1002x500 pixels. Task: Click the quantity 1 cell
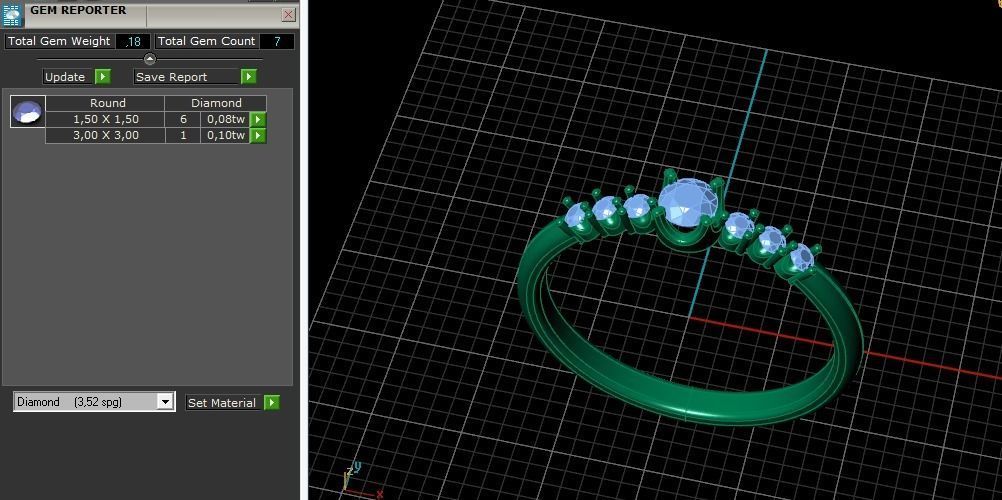(x=183, y=135)
